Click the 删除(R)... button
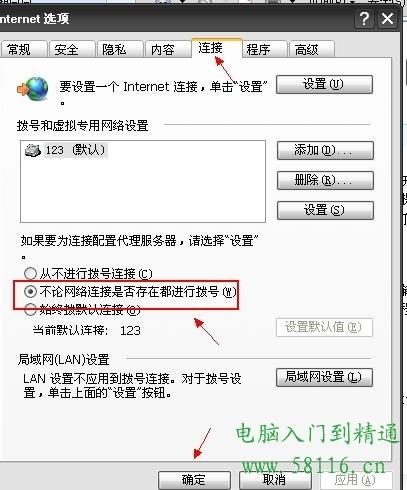This screenshot has height=490, width=407. [x=325, y=180]
